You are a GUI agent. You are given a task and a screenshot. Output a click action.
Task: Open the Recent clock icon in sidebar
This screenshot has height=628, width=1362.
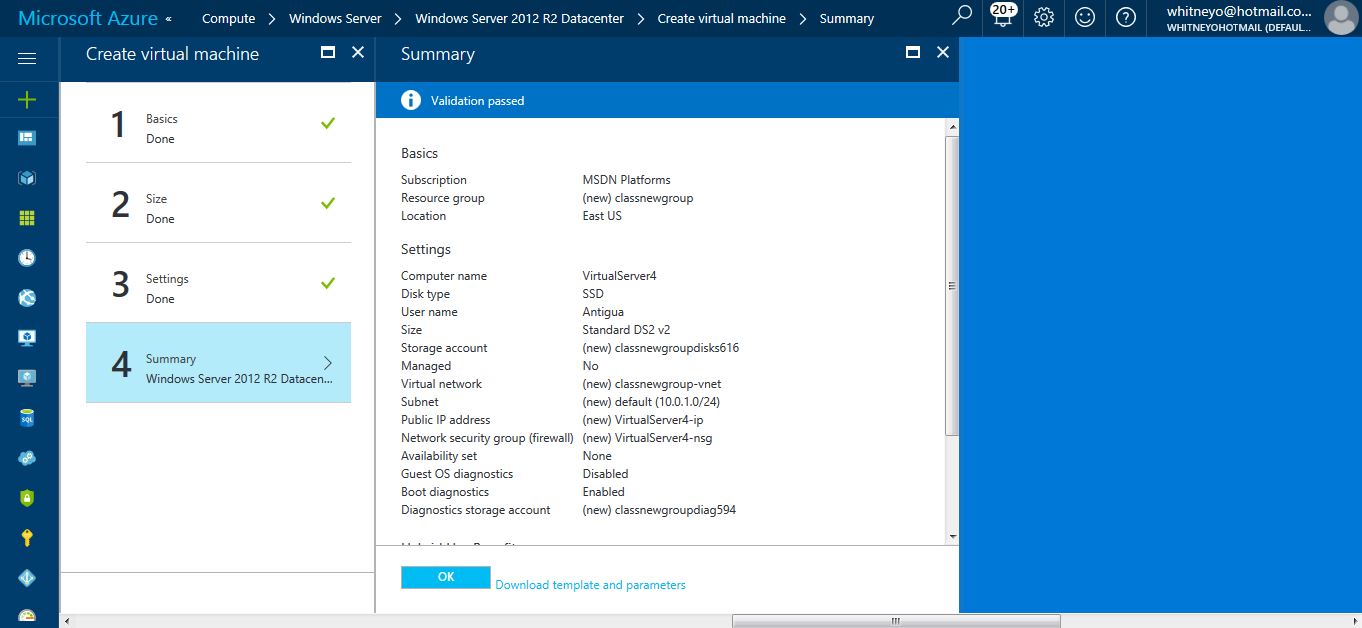(27, 258)
